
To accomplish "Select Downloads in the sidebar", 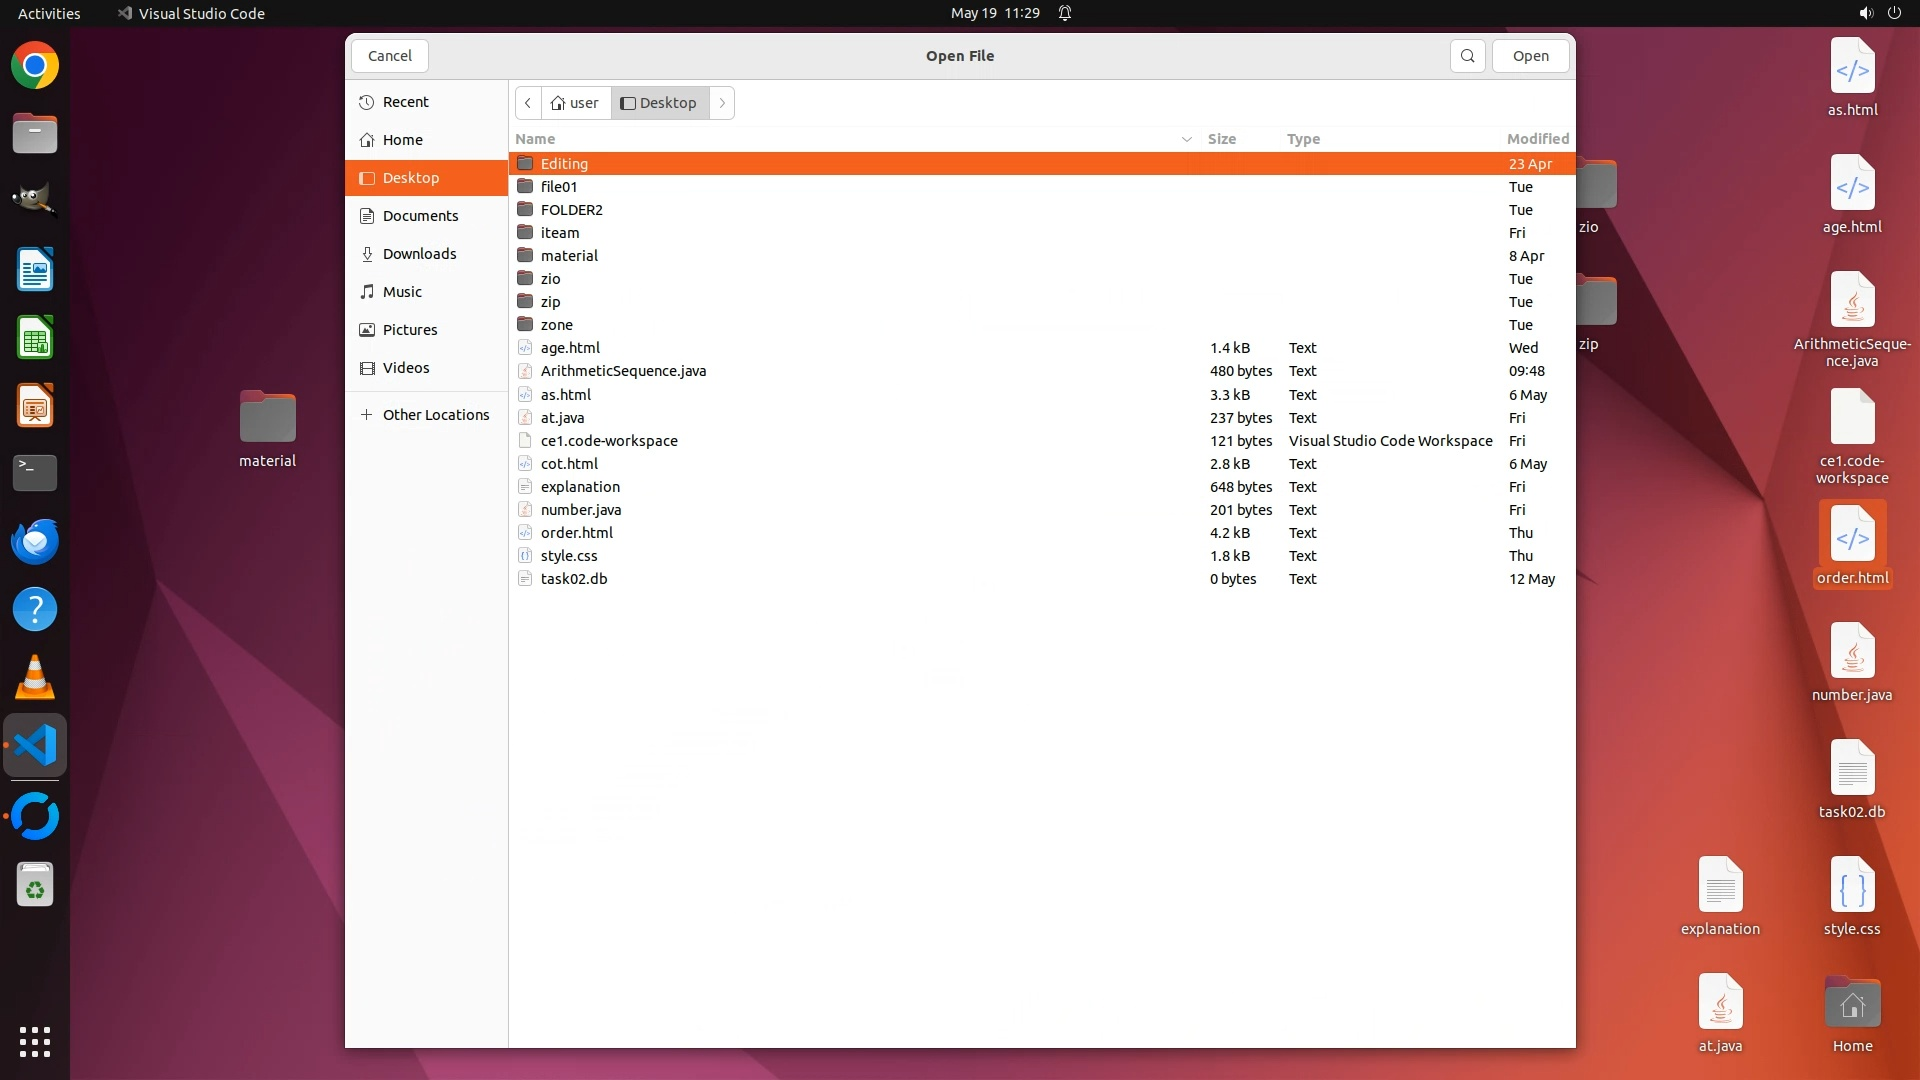I will 419,254.
